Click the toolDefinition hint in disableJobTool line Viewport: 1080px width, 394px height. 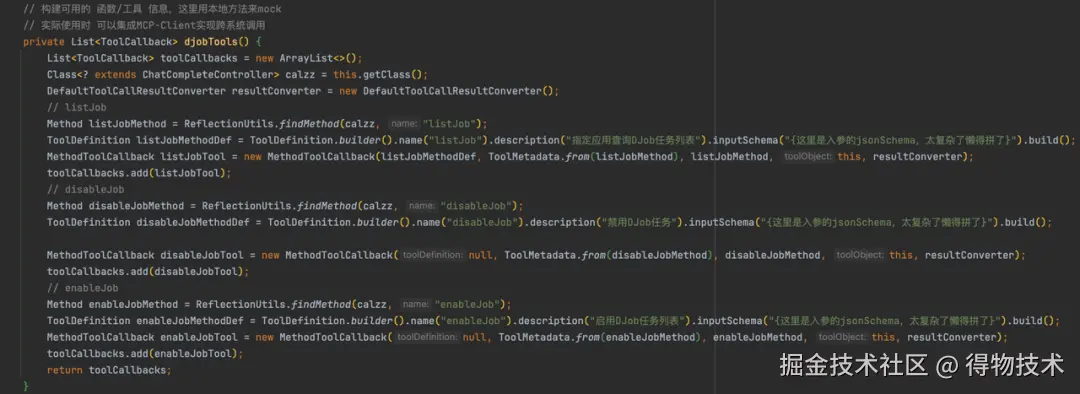[x=433, y=255]
